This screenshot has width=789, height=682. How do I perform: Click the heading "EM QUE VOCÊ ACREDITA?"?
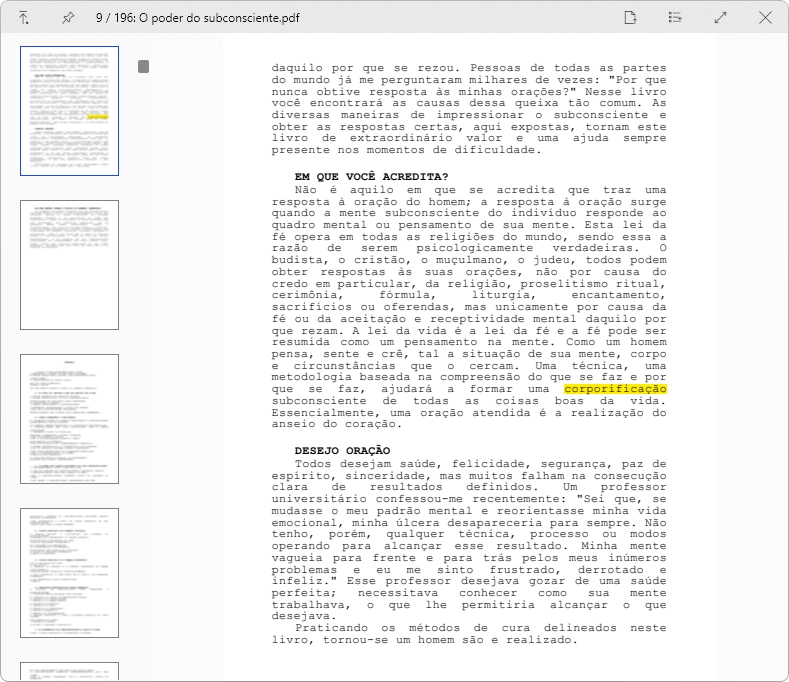371,177
